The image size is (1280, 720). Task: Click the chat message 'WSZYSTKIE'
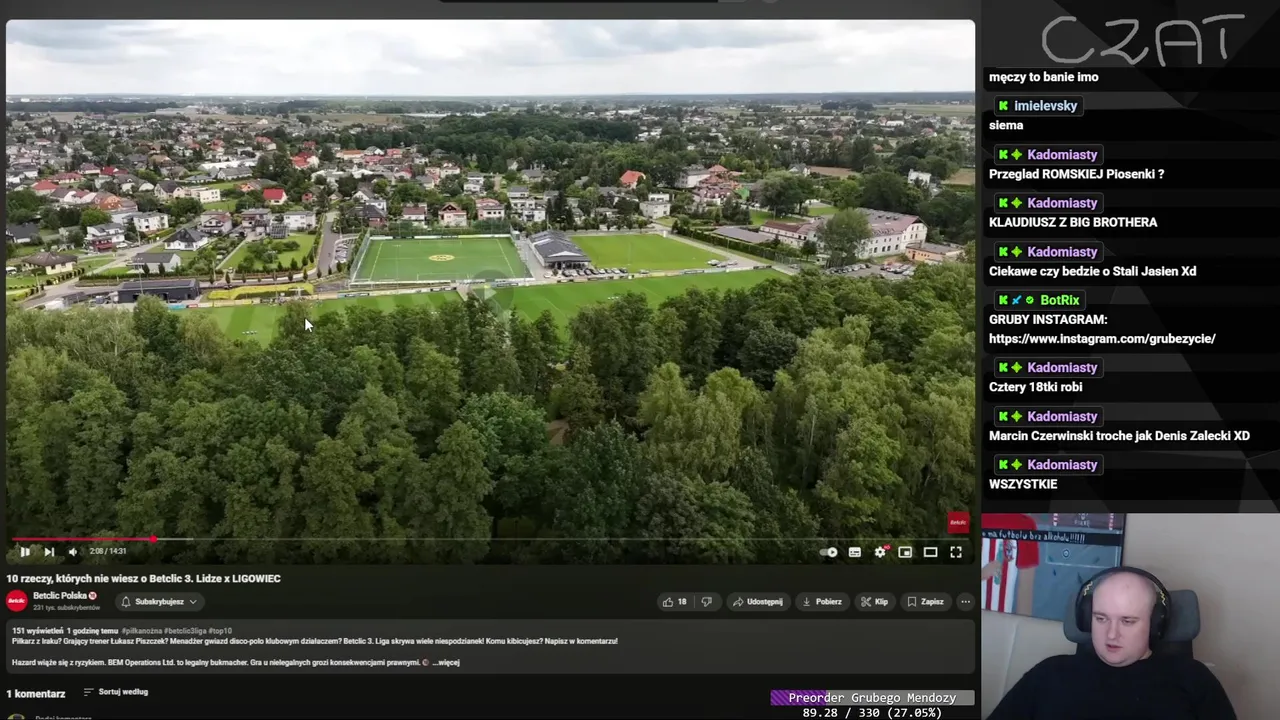[x=1023, y=484]
